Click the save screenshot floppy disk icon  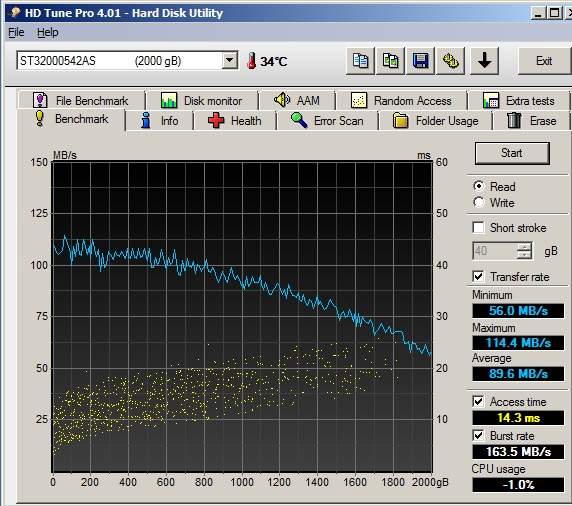pyautogui.click(x=420, y=61)
